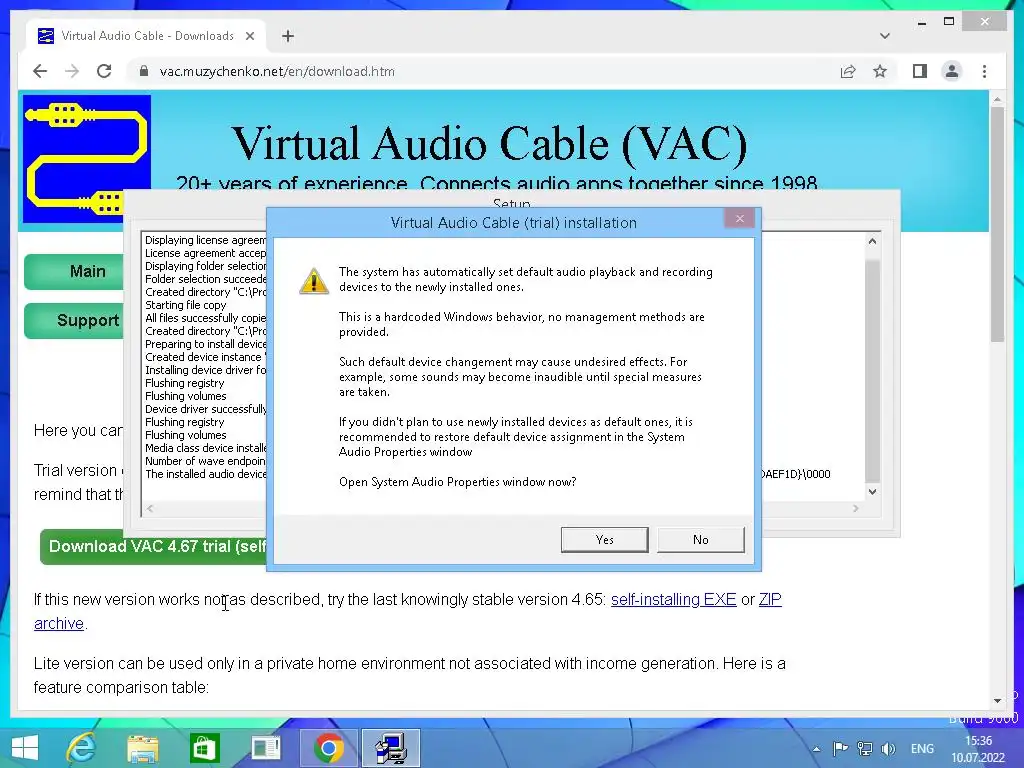Open the self-installing EXE link
Viewport: 1024px width, 768px height.
[x=673, y=600]
